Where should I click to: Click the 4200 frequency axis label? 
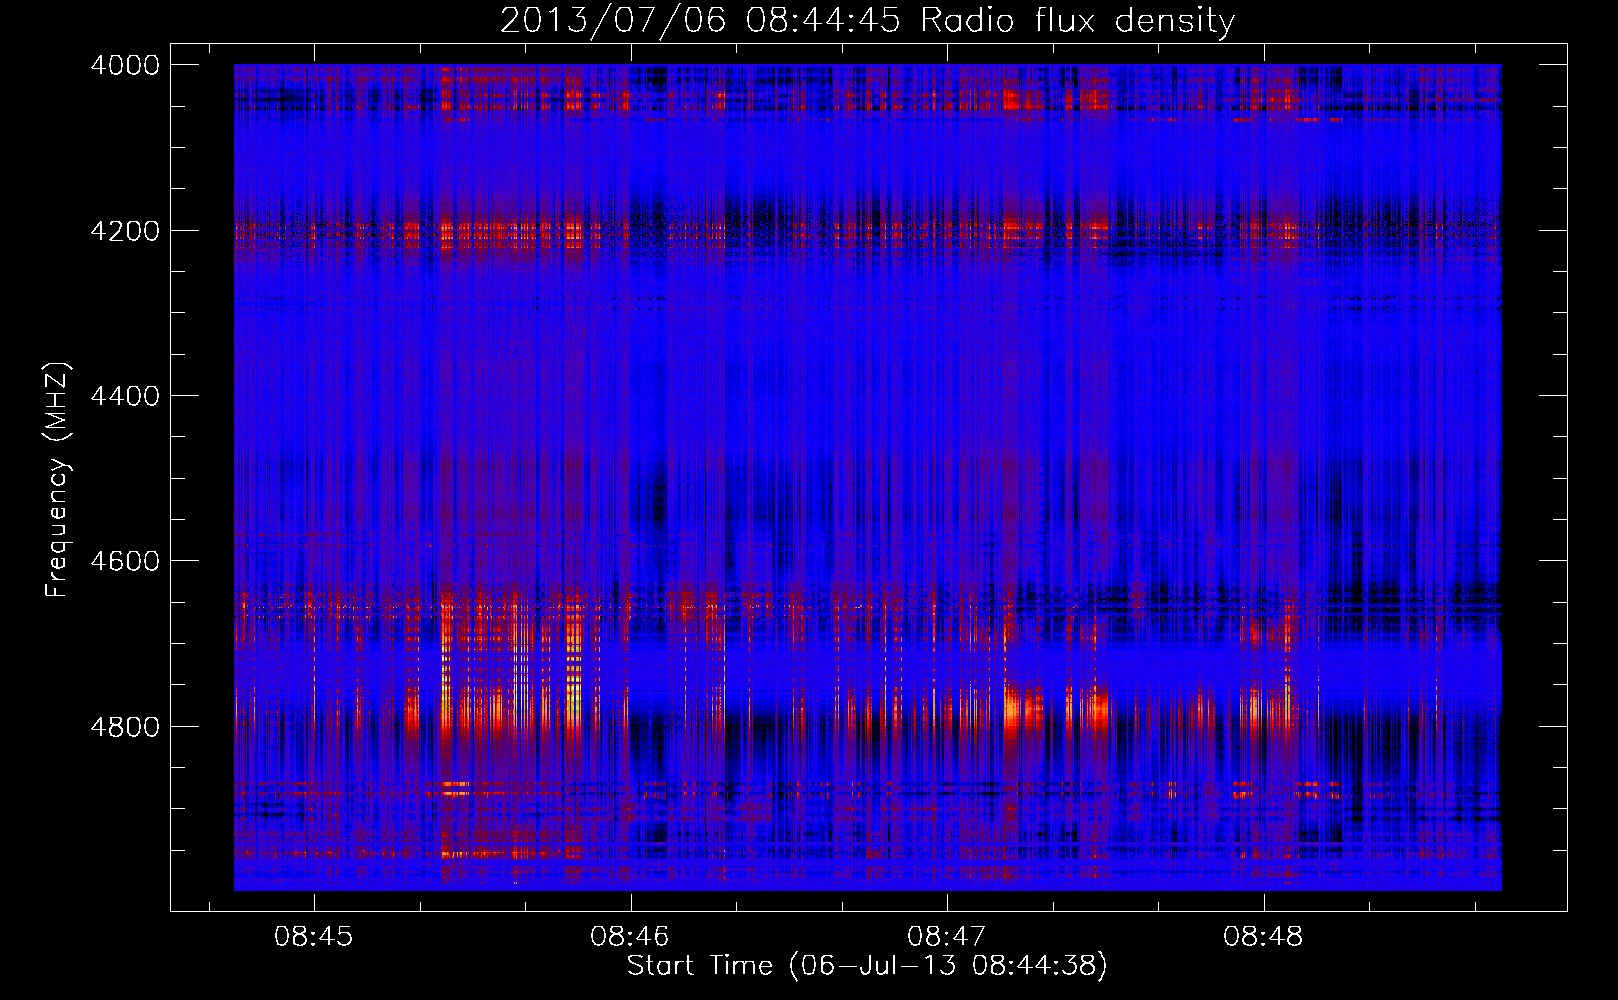125,231
